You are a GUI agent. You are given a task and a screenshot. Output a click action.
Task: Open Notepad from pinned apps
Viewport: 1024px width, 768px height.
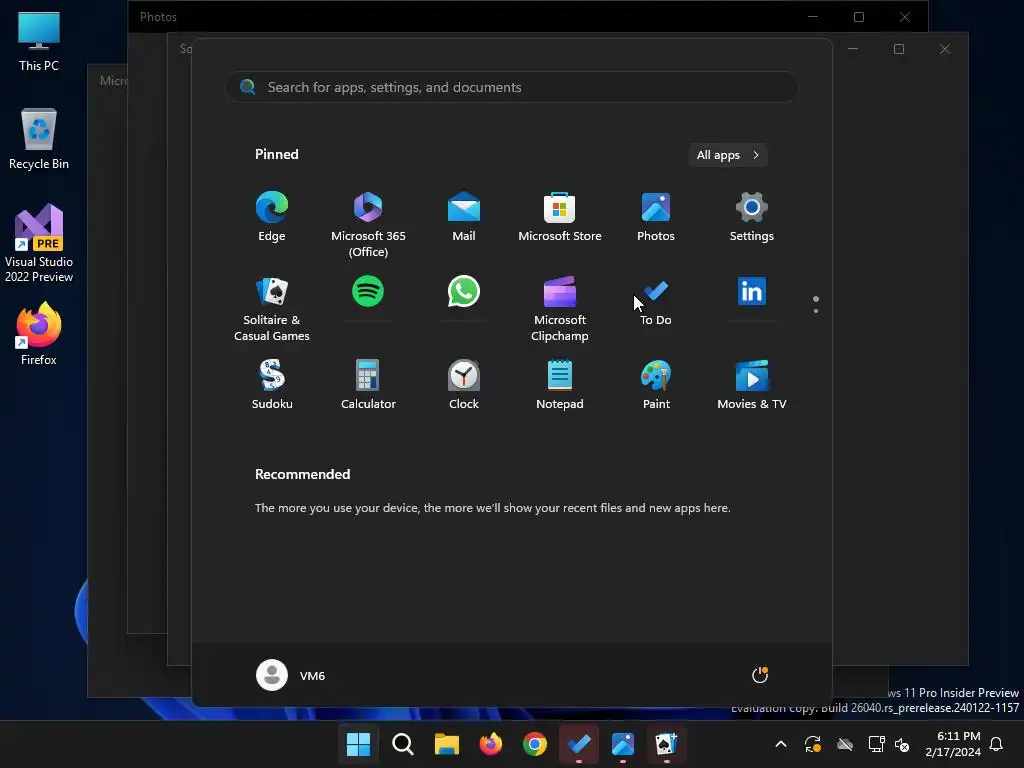(x=560, y=385)
